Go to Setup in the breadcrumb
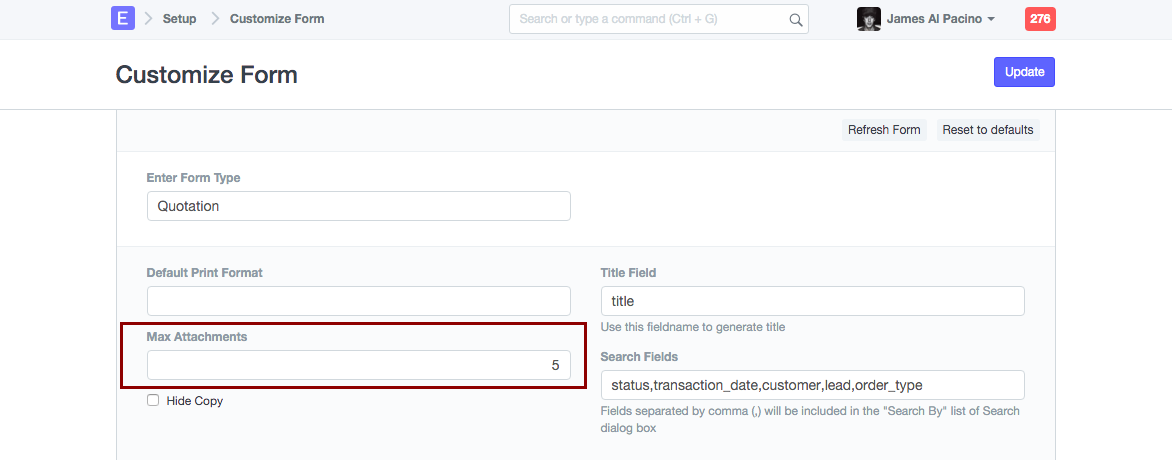 (x=180, y=19)
